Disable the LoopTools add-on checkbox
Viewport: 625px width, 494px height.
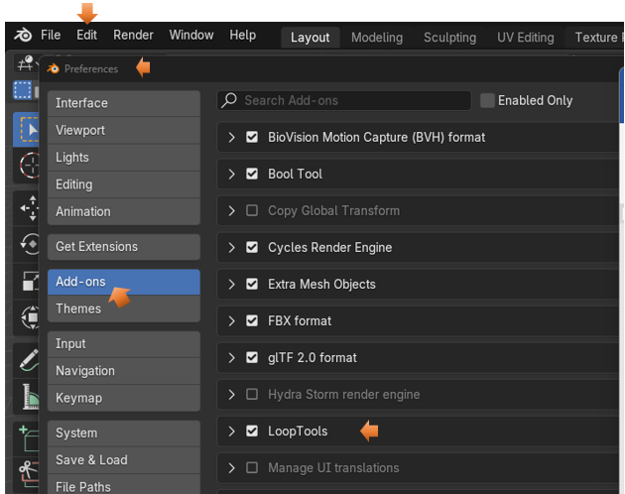[x=252, y=431]
